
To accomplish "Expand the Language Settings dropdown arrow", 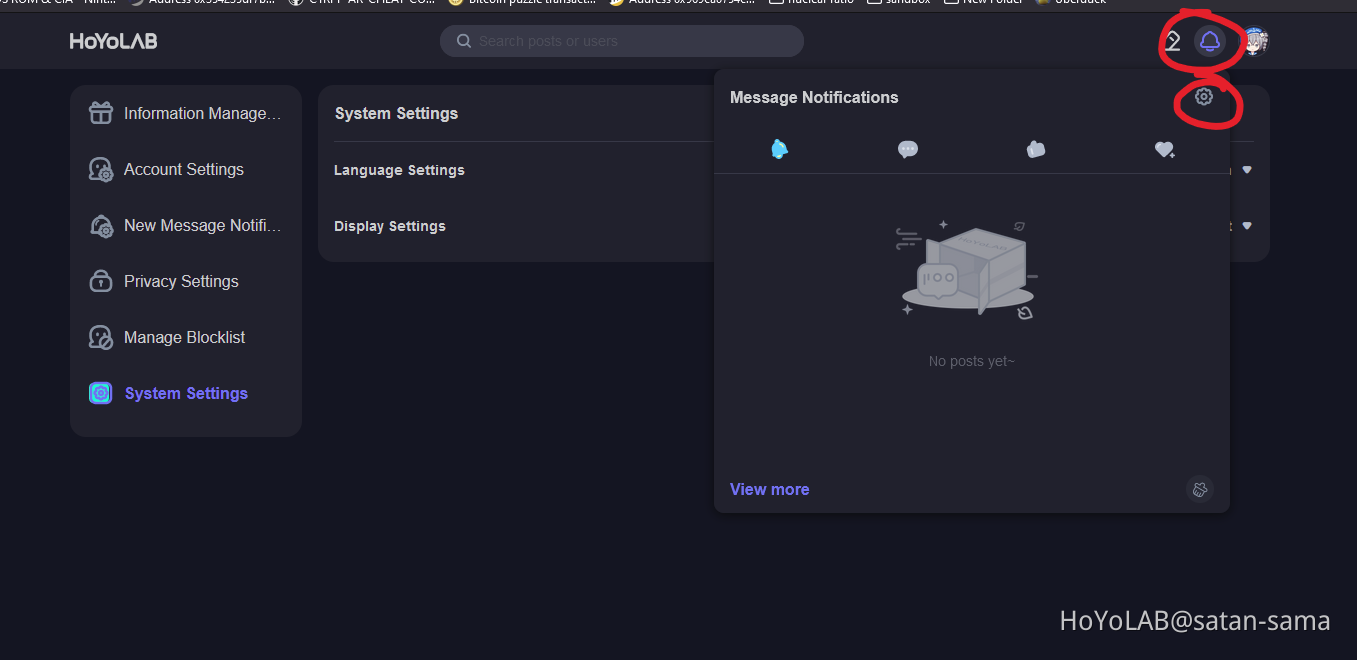I will coord(1247,170).
